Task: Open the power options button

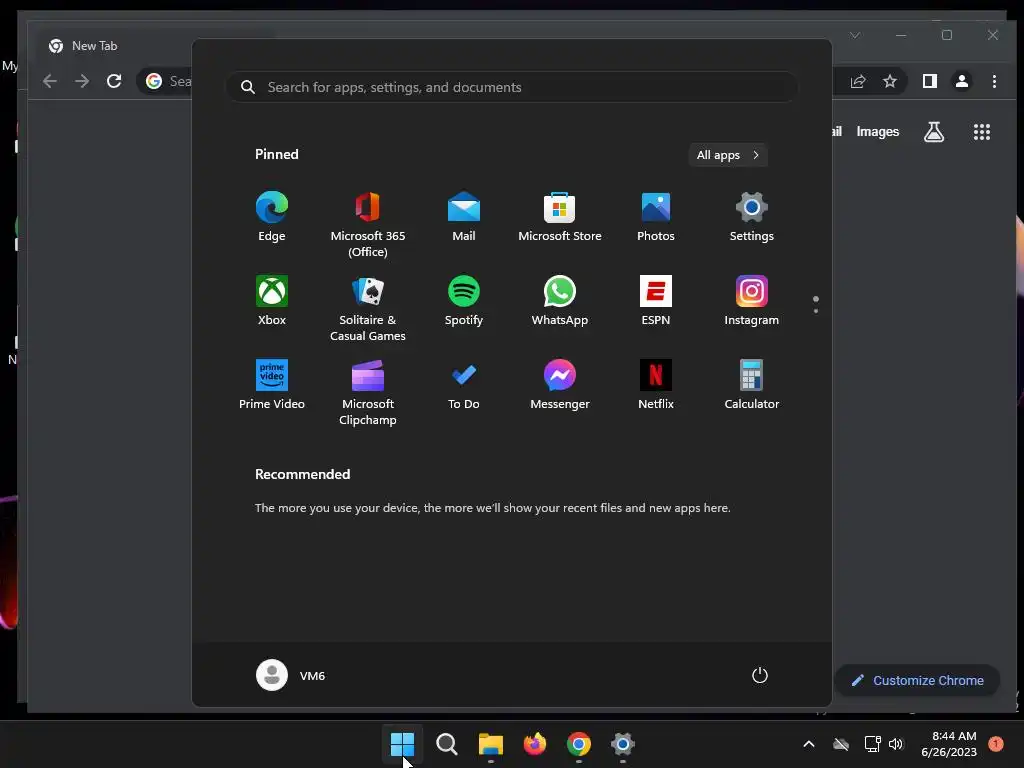Action: [x=760, y=675]
